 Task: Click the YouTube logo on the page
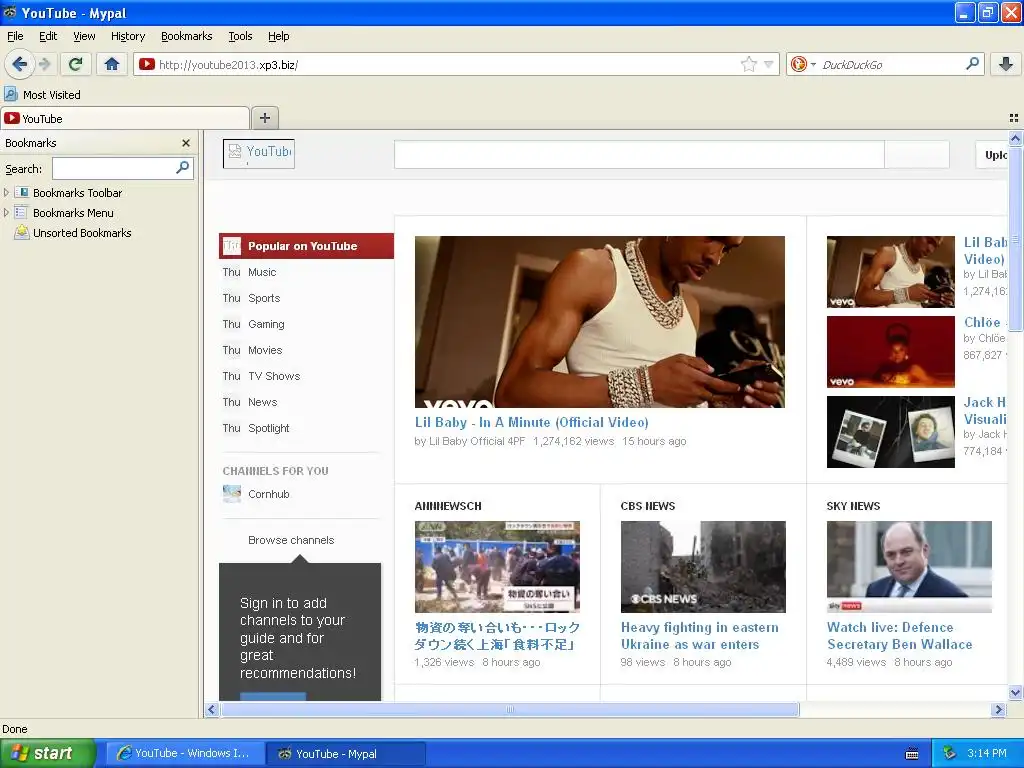point(259,153)
